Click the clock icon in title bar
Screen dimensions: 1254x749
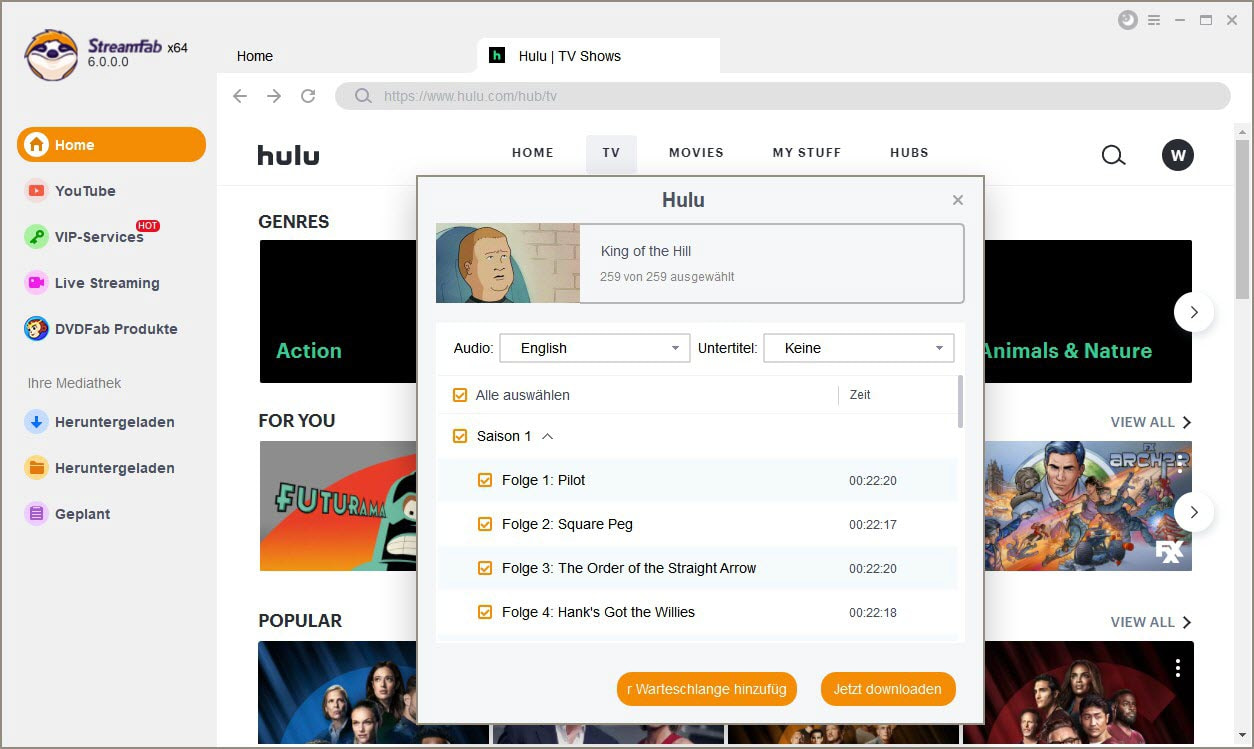1128,20
